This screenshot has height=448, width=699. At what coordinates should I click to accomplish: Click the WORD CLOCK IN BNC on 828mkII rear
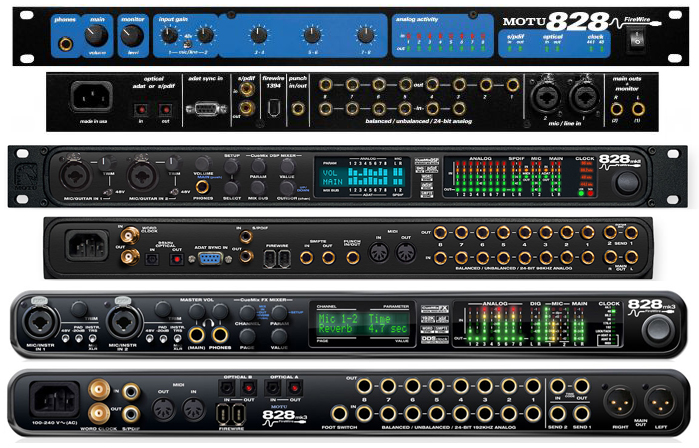[130, 234]
